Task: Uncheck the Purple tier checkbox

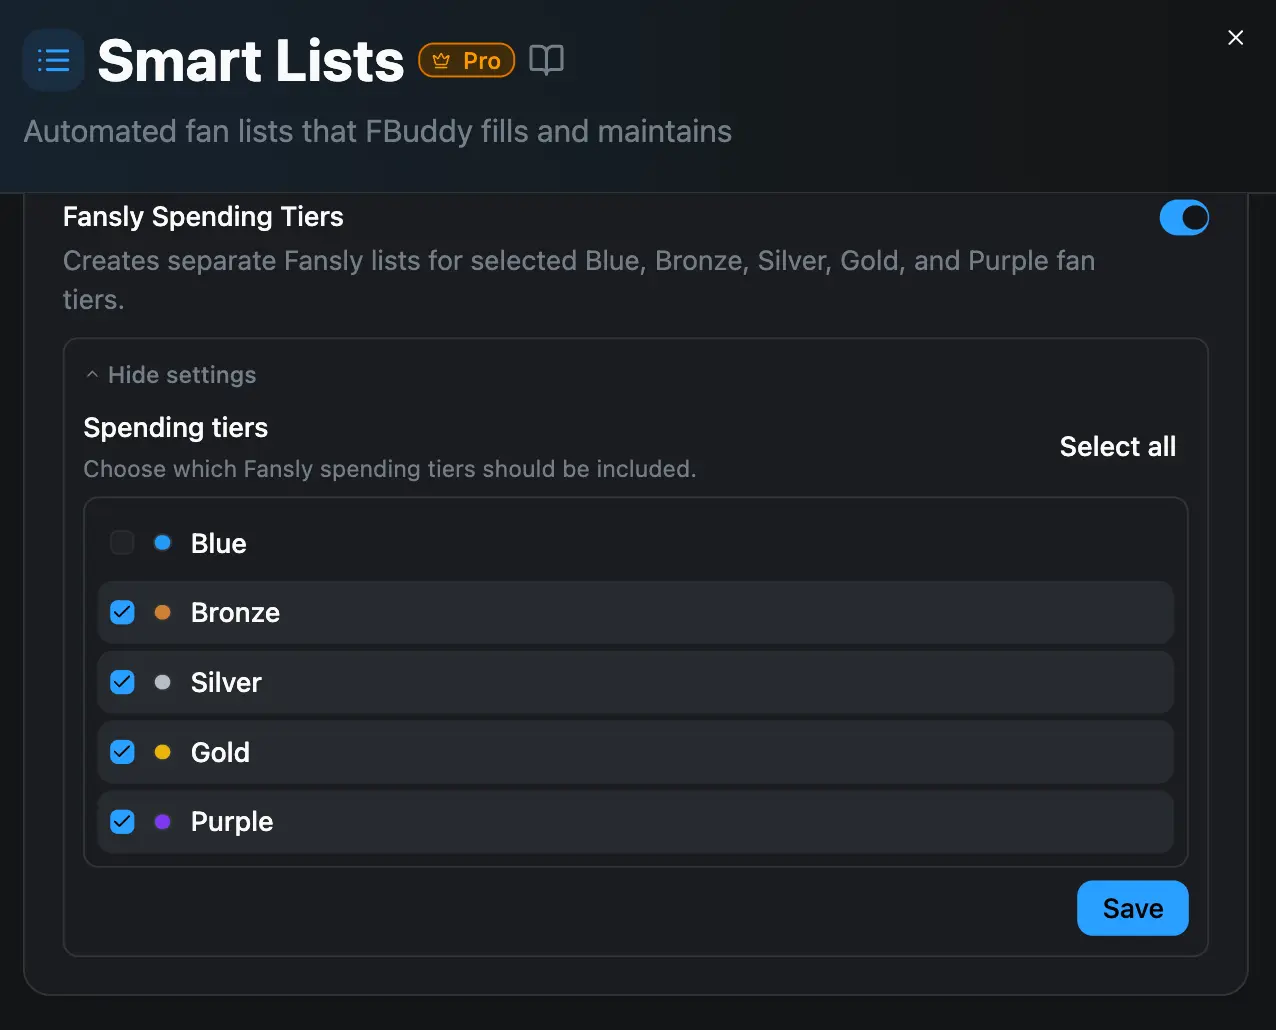Action: [x=121, y=821]
